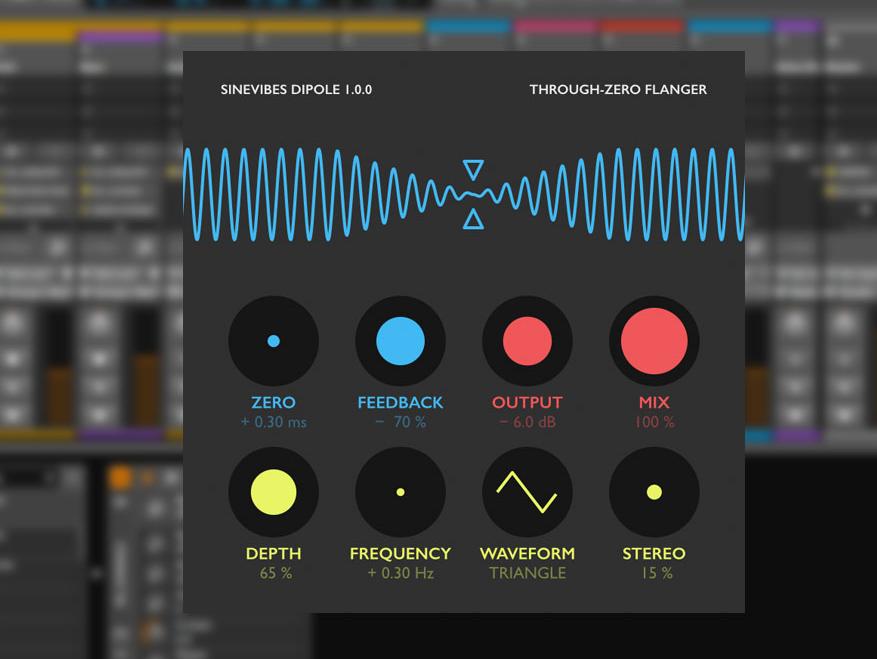Click the '15 %' Stereo value
The height and width of the screenshot is (659, 877).
657,573
